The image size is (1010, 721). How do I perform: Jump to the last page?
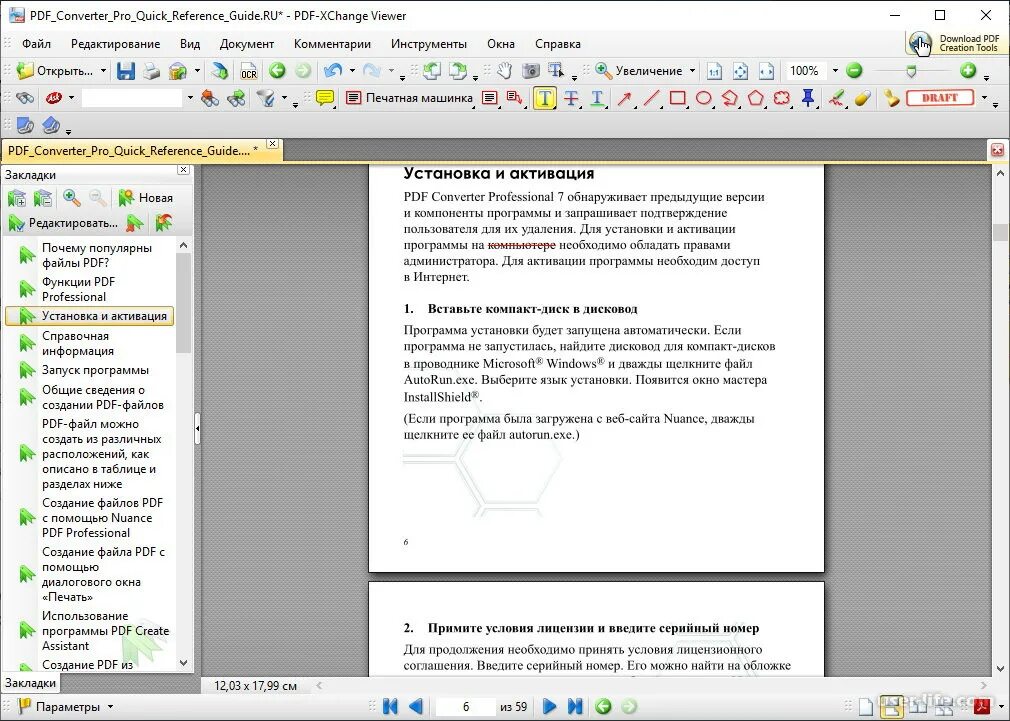click(x=575, y=707)
